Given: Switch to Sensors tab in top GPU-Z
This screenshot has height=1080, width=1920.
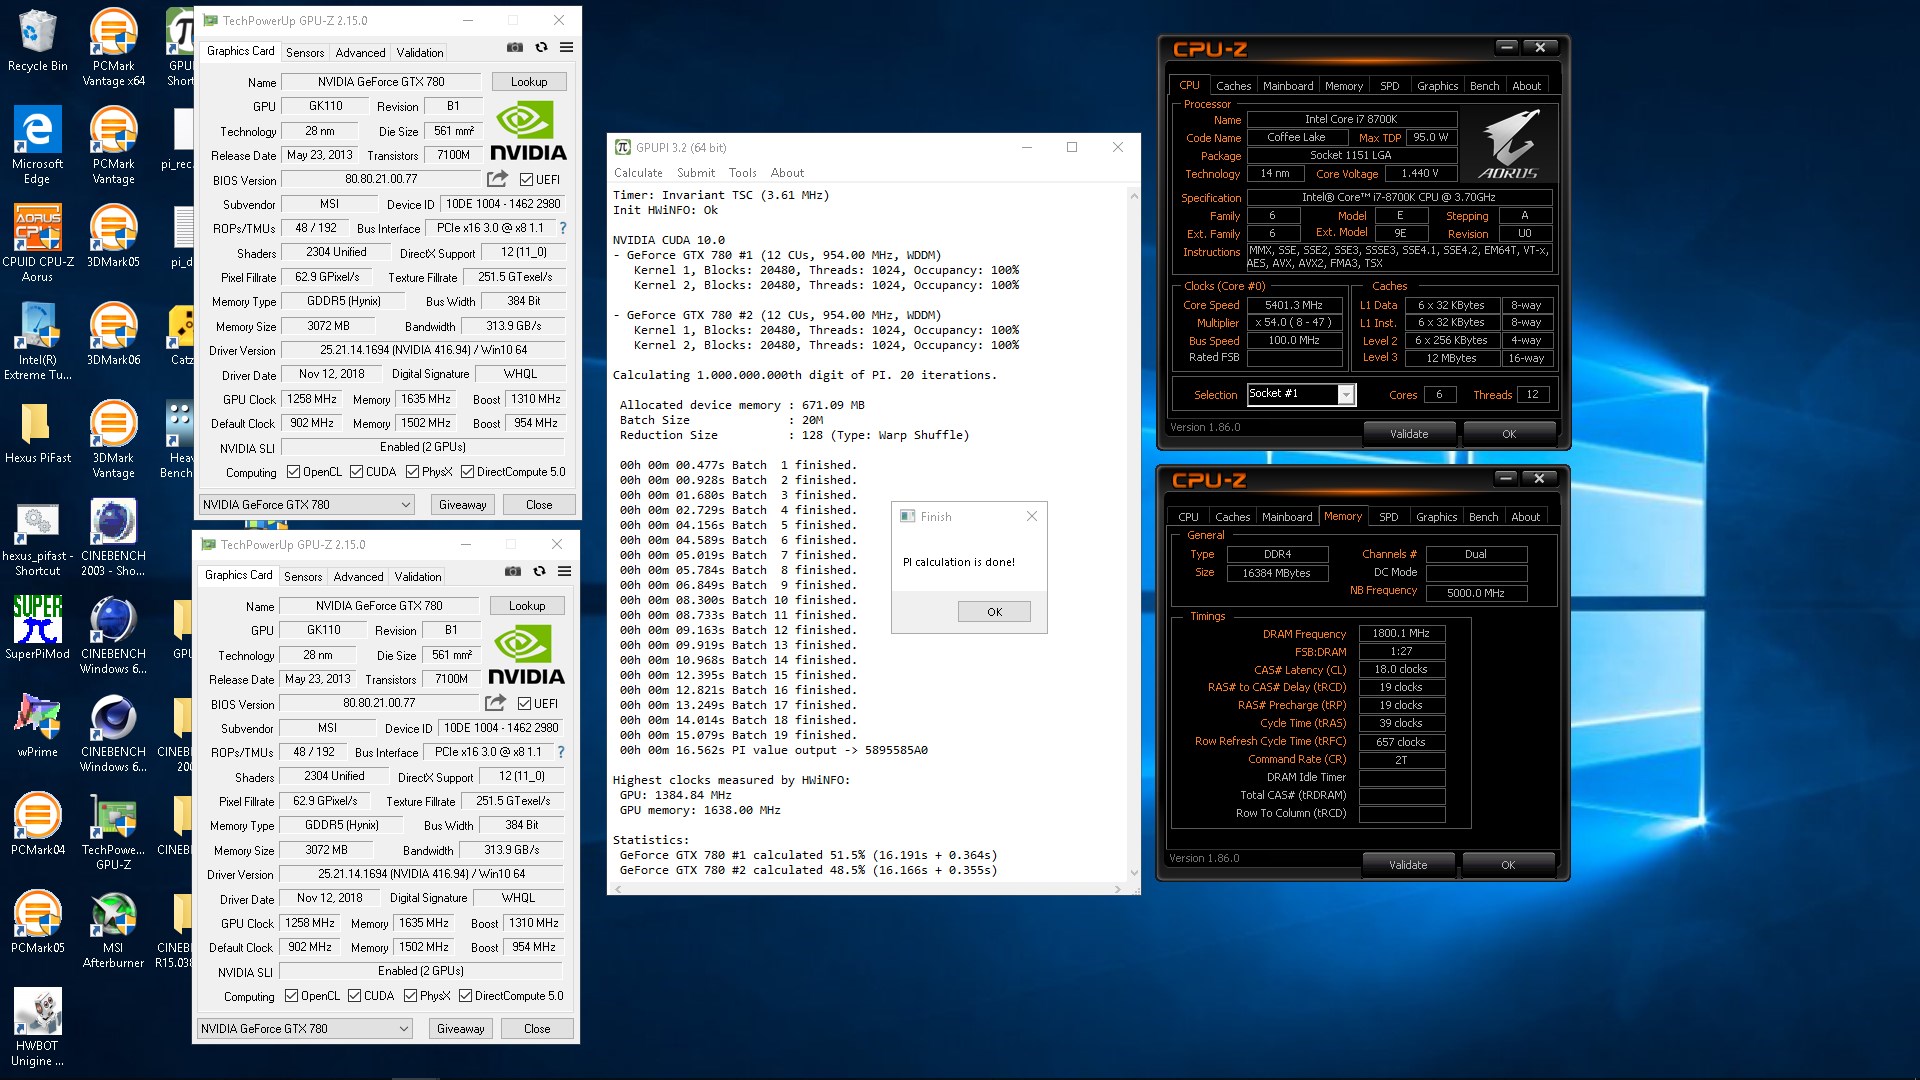Looking at the screenshot, I should pyautogui.click(x=305, y=53).
